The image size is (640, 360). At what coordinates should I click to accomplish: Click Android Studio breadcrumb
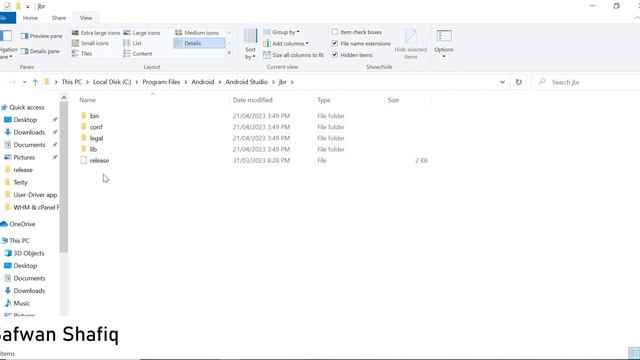[x=247, y=82]
